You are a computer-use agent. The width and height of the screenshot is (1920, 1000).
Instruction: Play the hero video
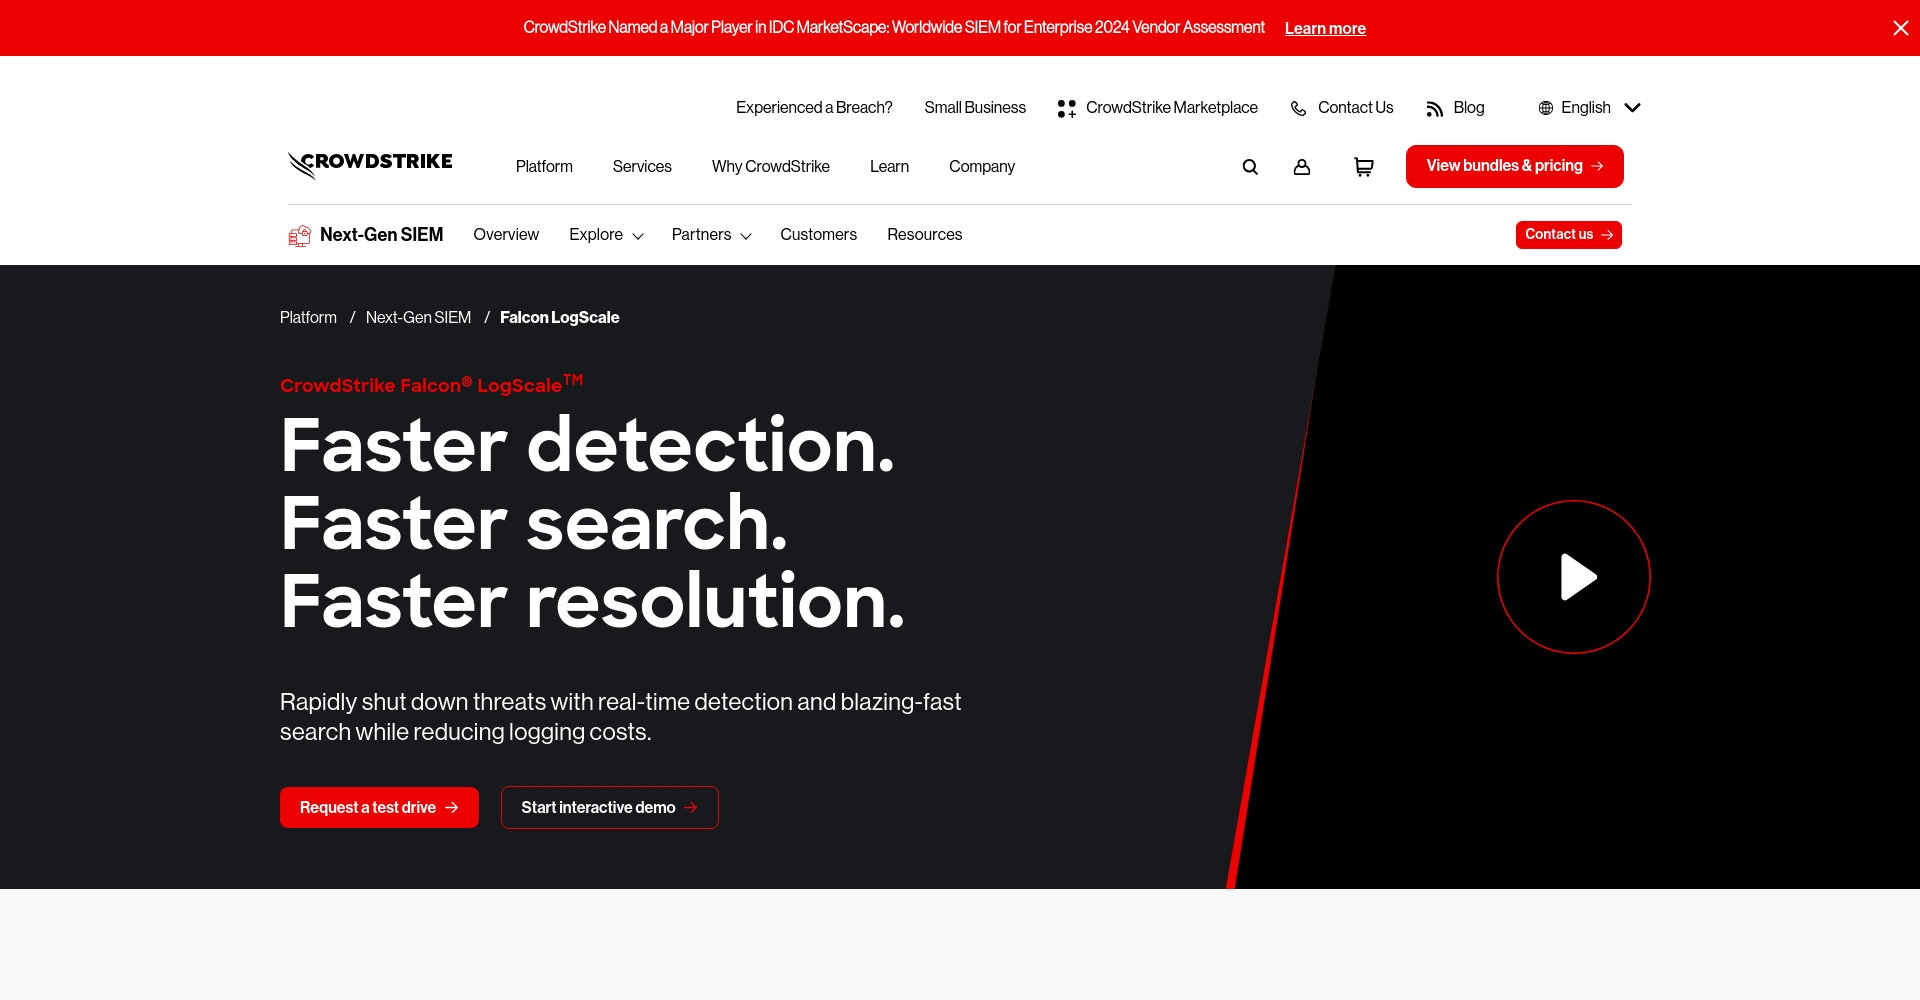pos(1573,577)
